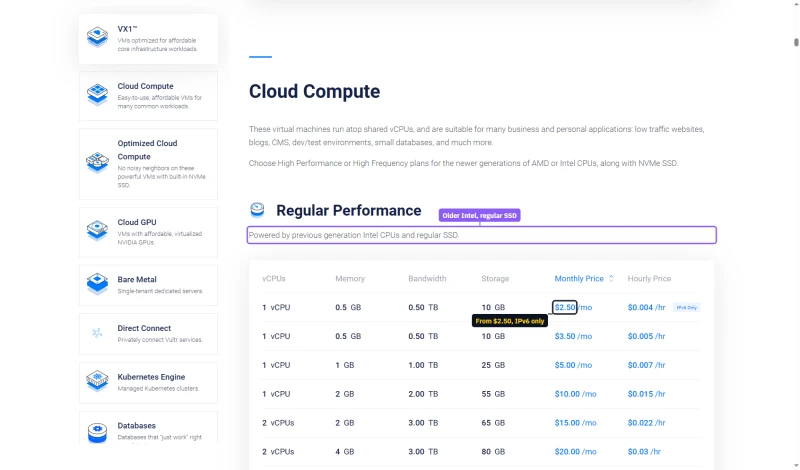This screenshot has height=470, width=800.
Task: Click the $0.007 /hr hourly price
Action: pos(646,365)
